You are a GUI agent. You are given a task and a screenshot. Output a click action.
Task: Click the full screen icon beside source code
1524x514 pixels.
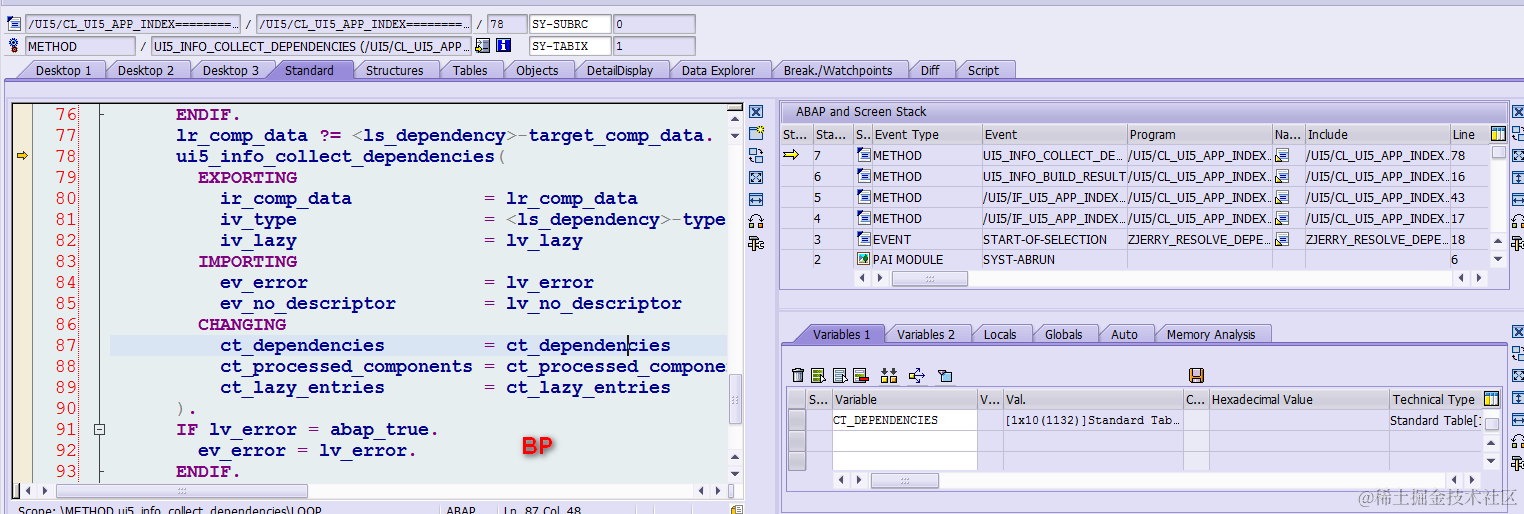pyautogui.click(x=756, y=177)
